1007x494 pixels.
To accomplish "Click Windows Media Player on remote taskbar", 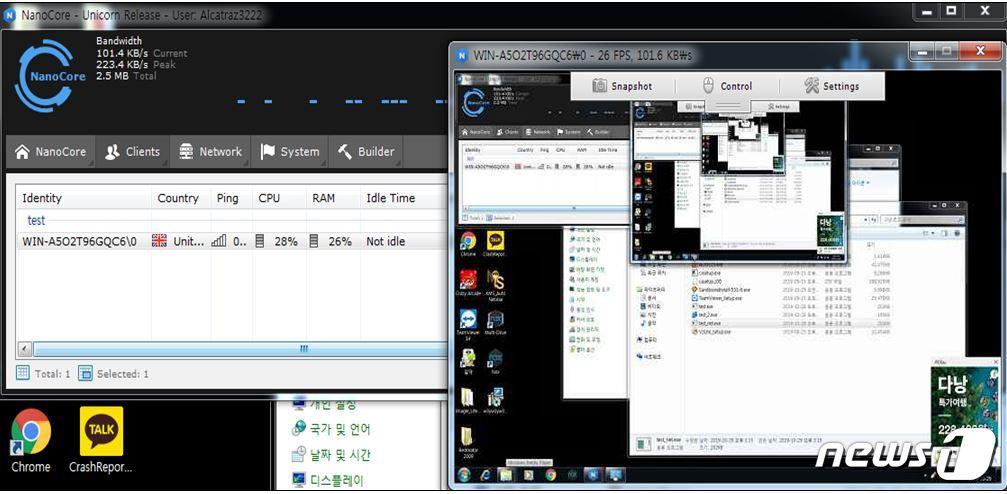I will pyautogui.click(x=529, y=475).
